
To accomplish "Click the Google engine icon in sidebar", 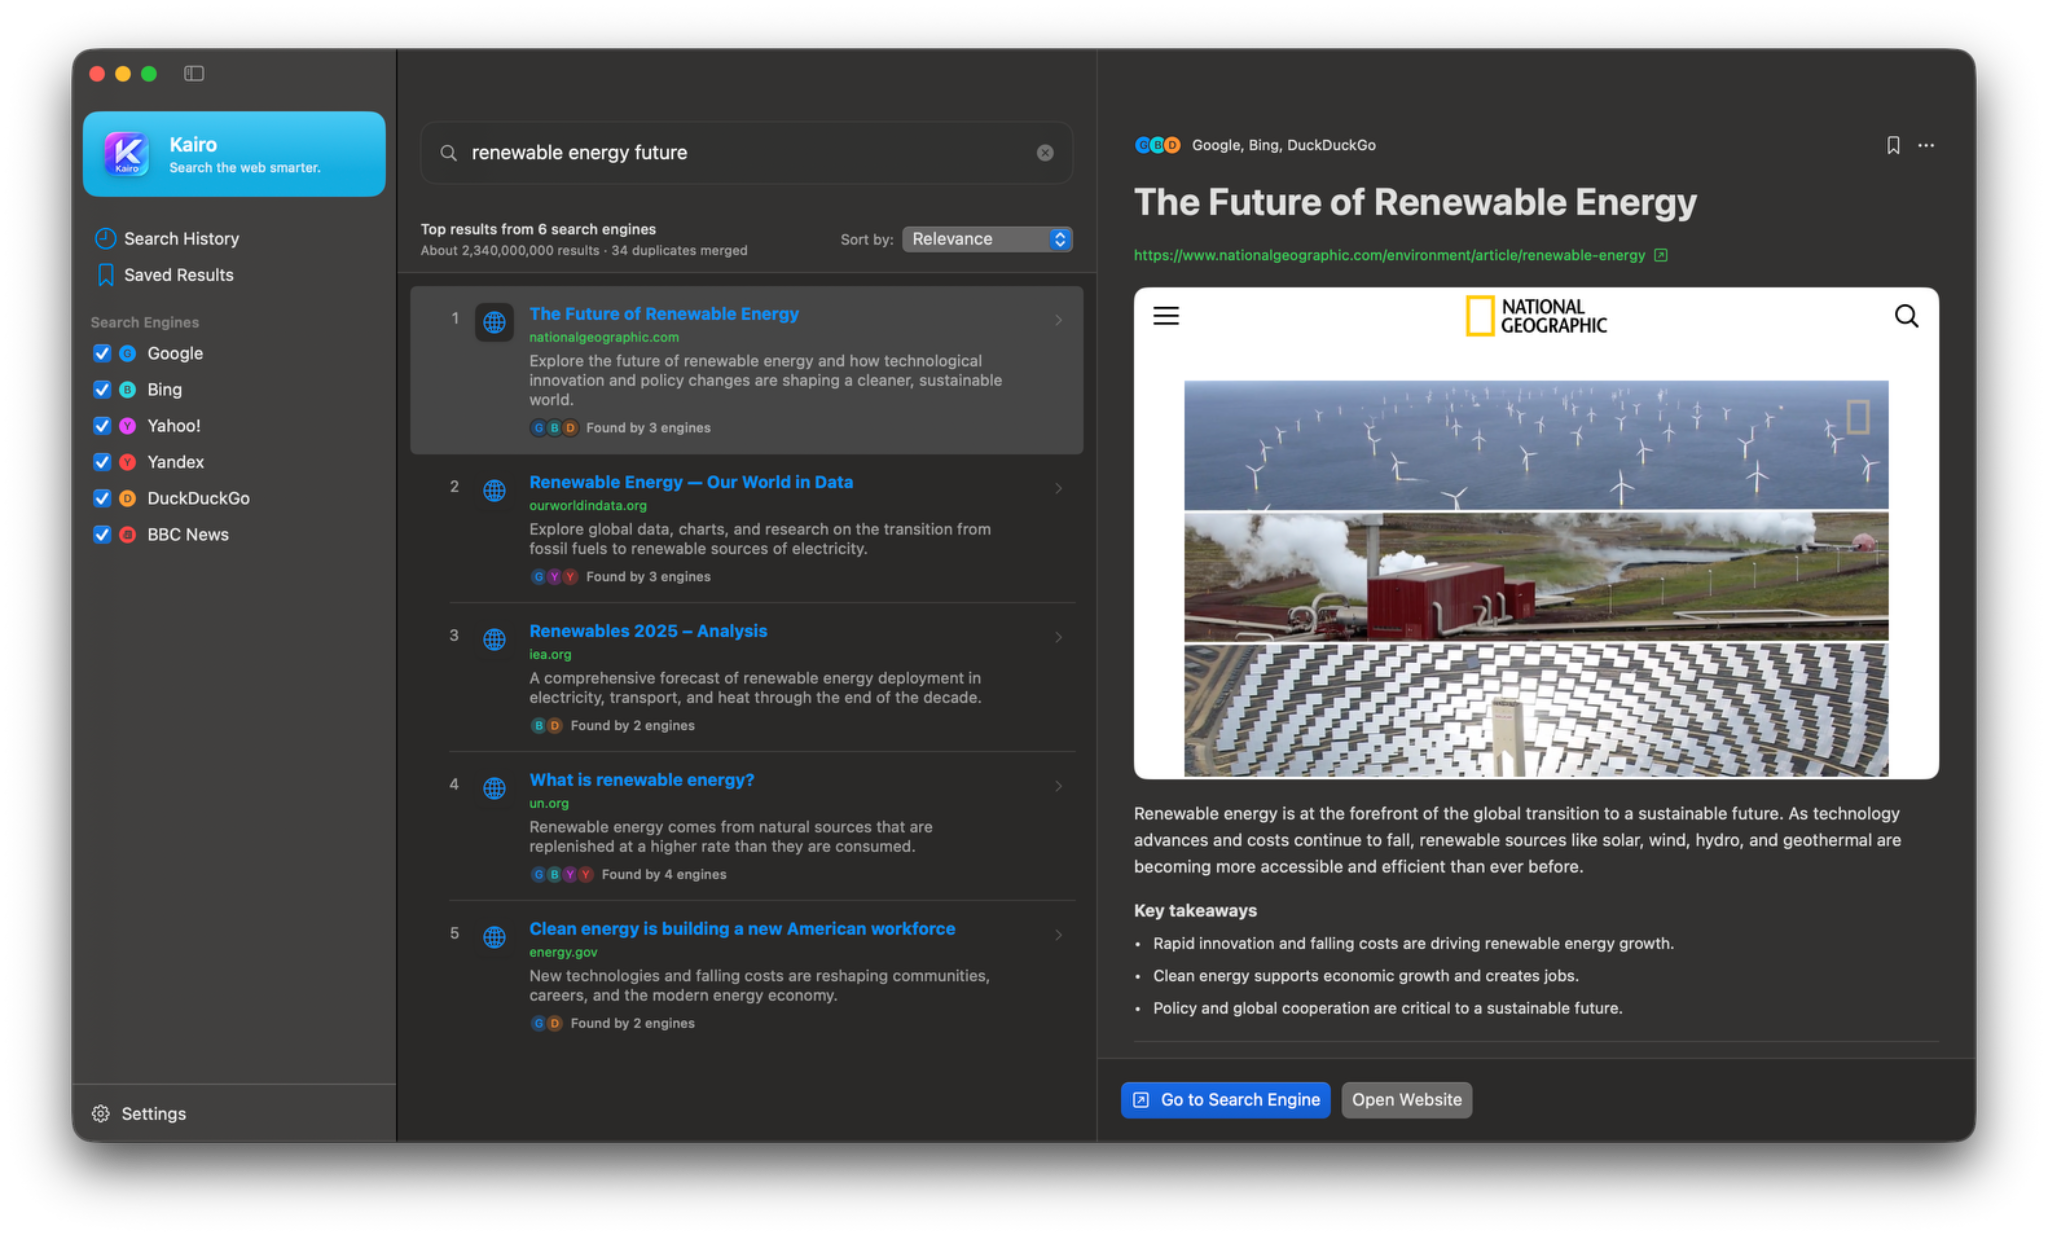I will pyautogui.click(x=128, y=353).
